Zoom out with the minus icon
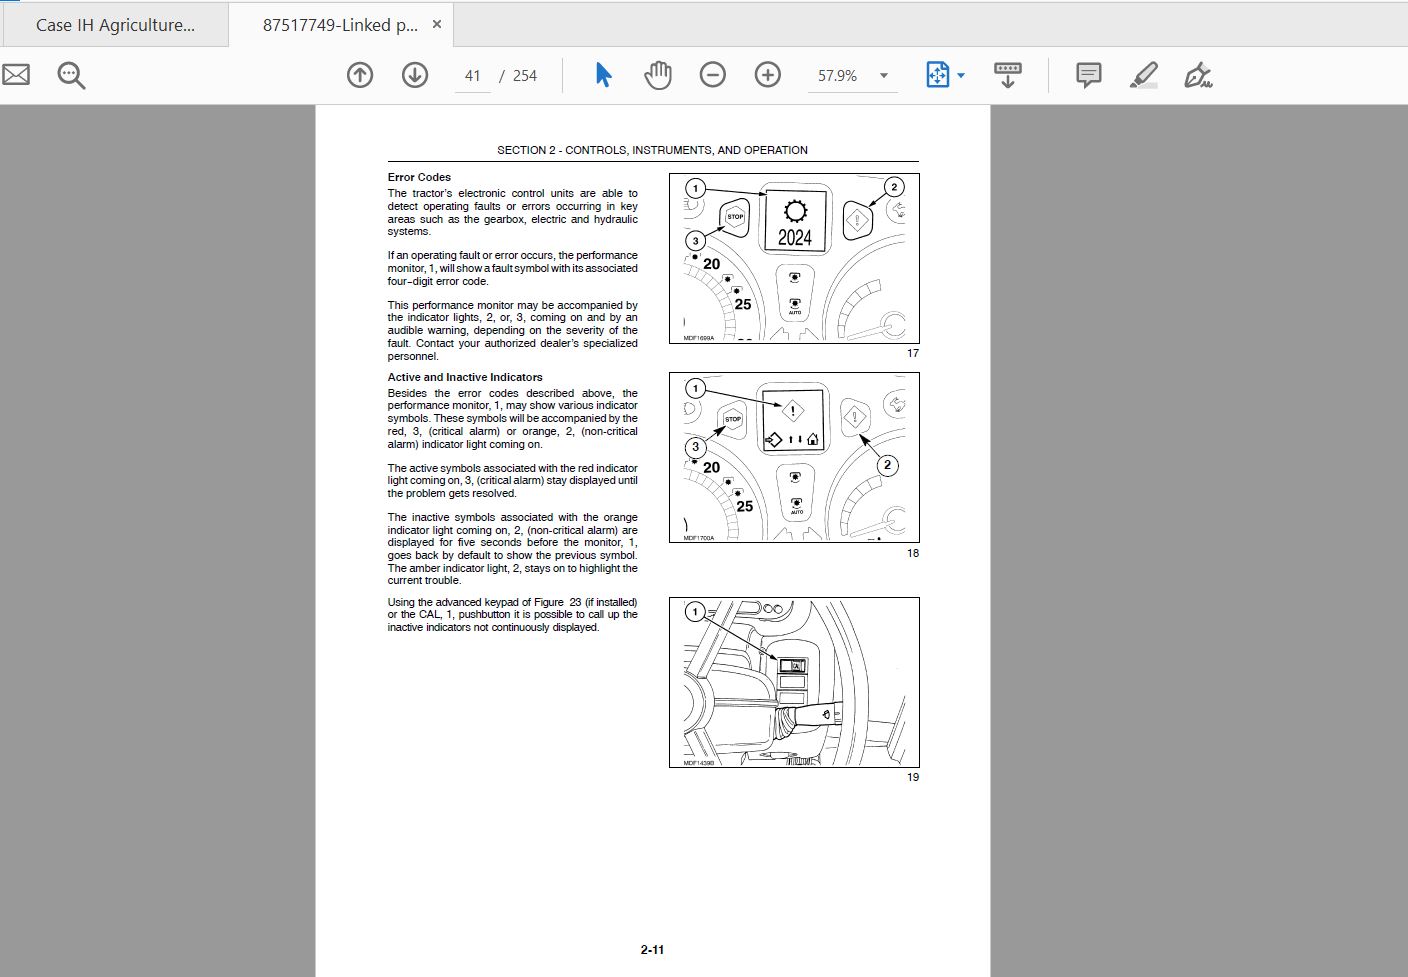Image resolution: width=1408 pixels, height=977 pixels. click(713, 75)
